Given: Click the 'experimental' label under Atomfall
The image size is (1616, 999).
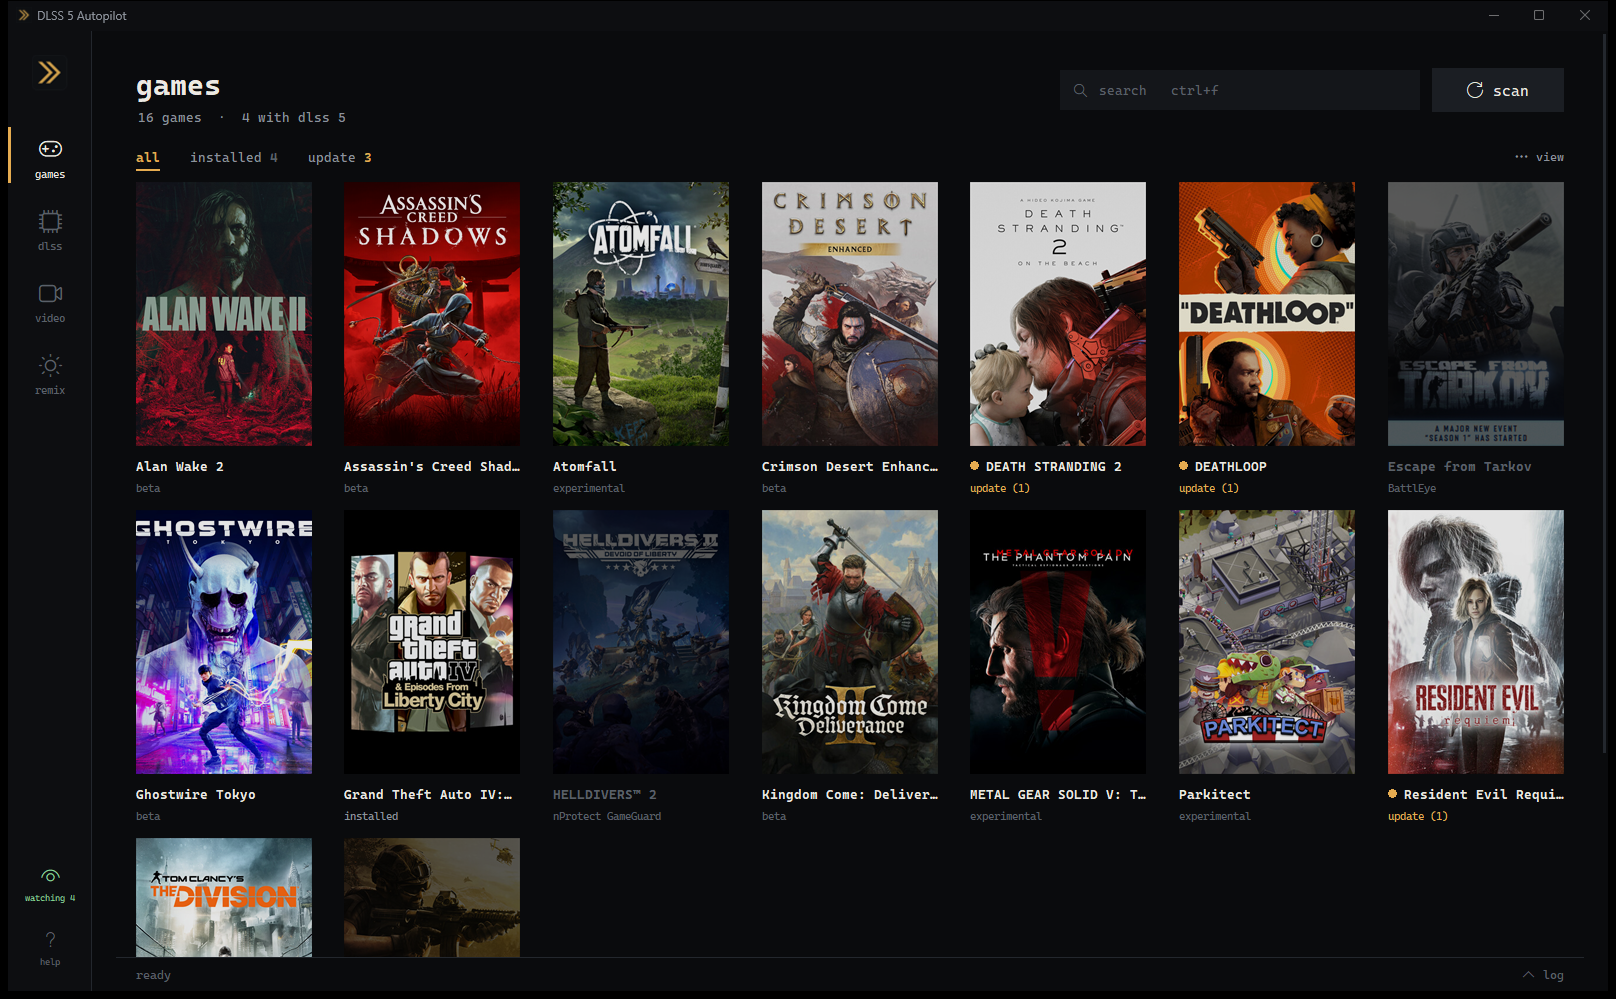Looking at the screenshot, I should [x=589, y=488].
